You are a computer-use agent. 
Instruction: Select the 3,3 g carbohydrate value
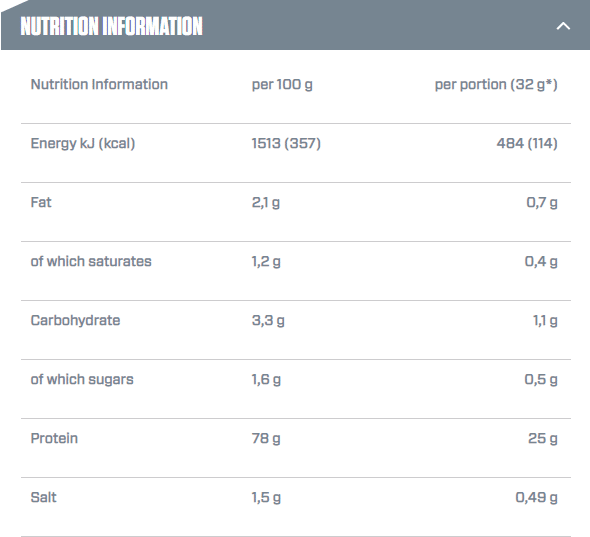[268, 320]
